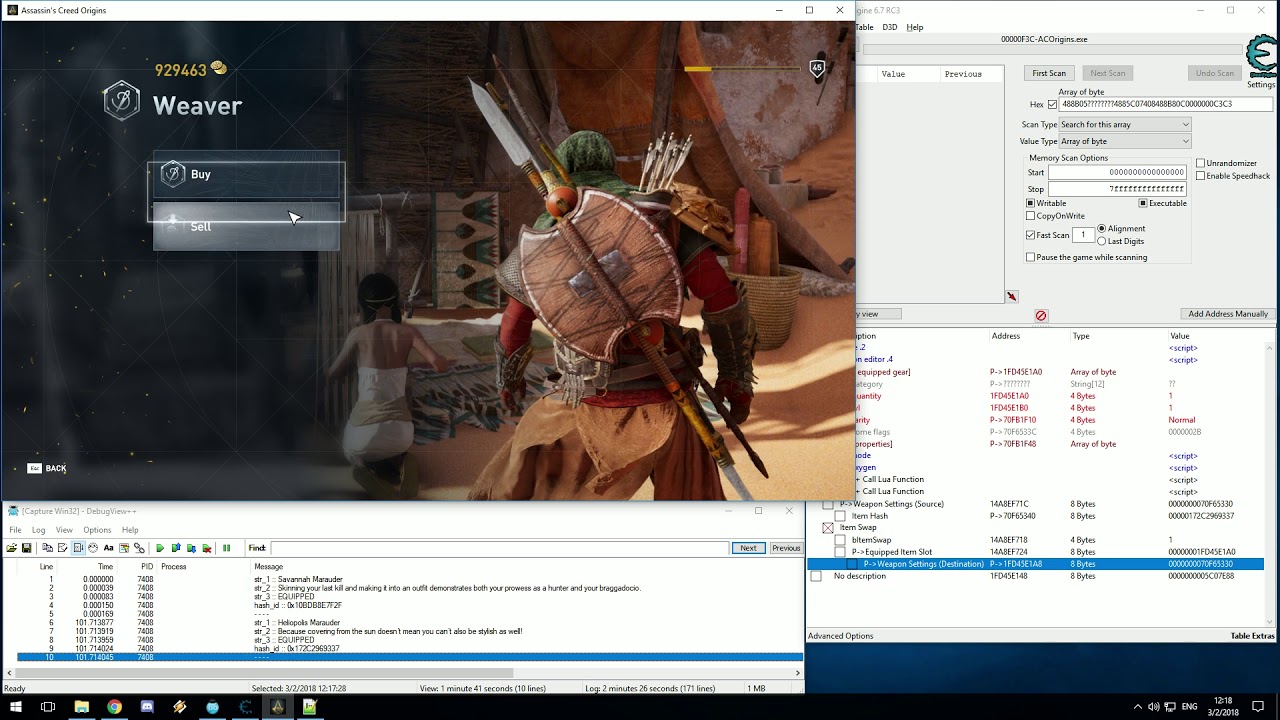Toggle the Writable checkbox
Viewport: 1280px width, 720px height.
pyautogui.click(x=1031, y=203)
